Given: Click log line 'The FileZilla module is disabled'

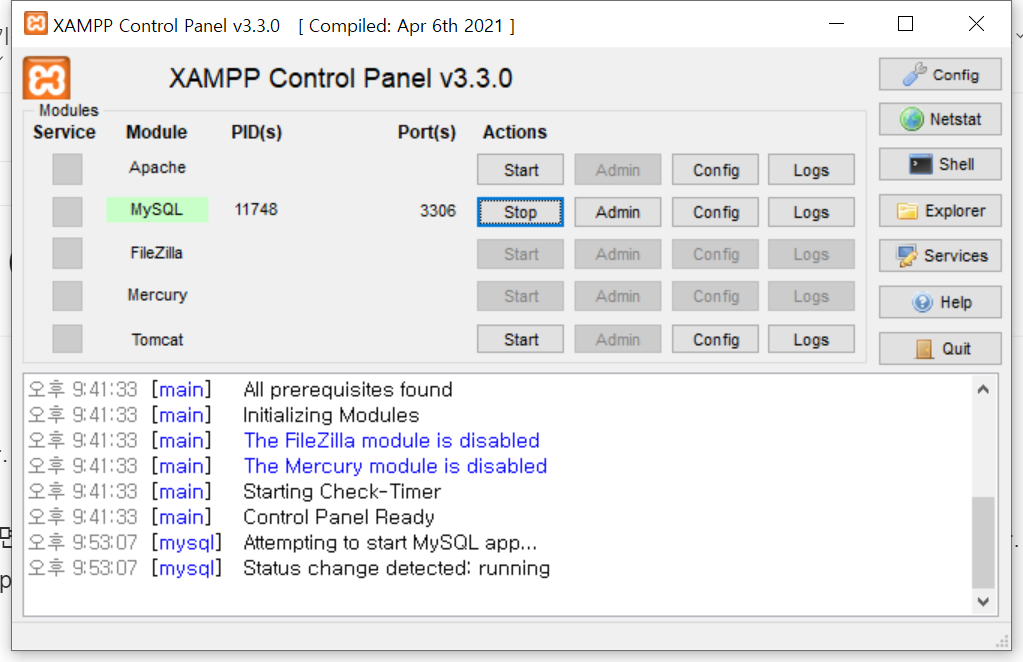Looking at the screenshot, I should click(x=391, y=440).
